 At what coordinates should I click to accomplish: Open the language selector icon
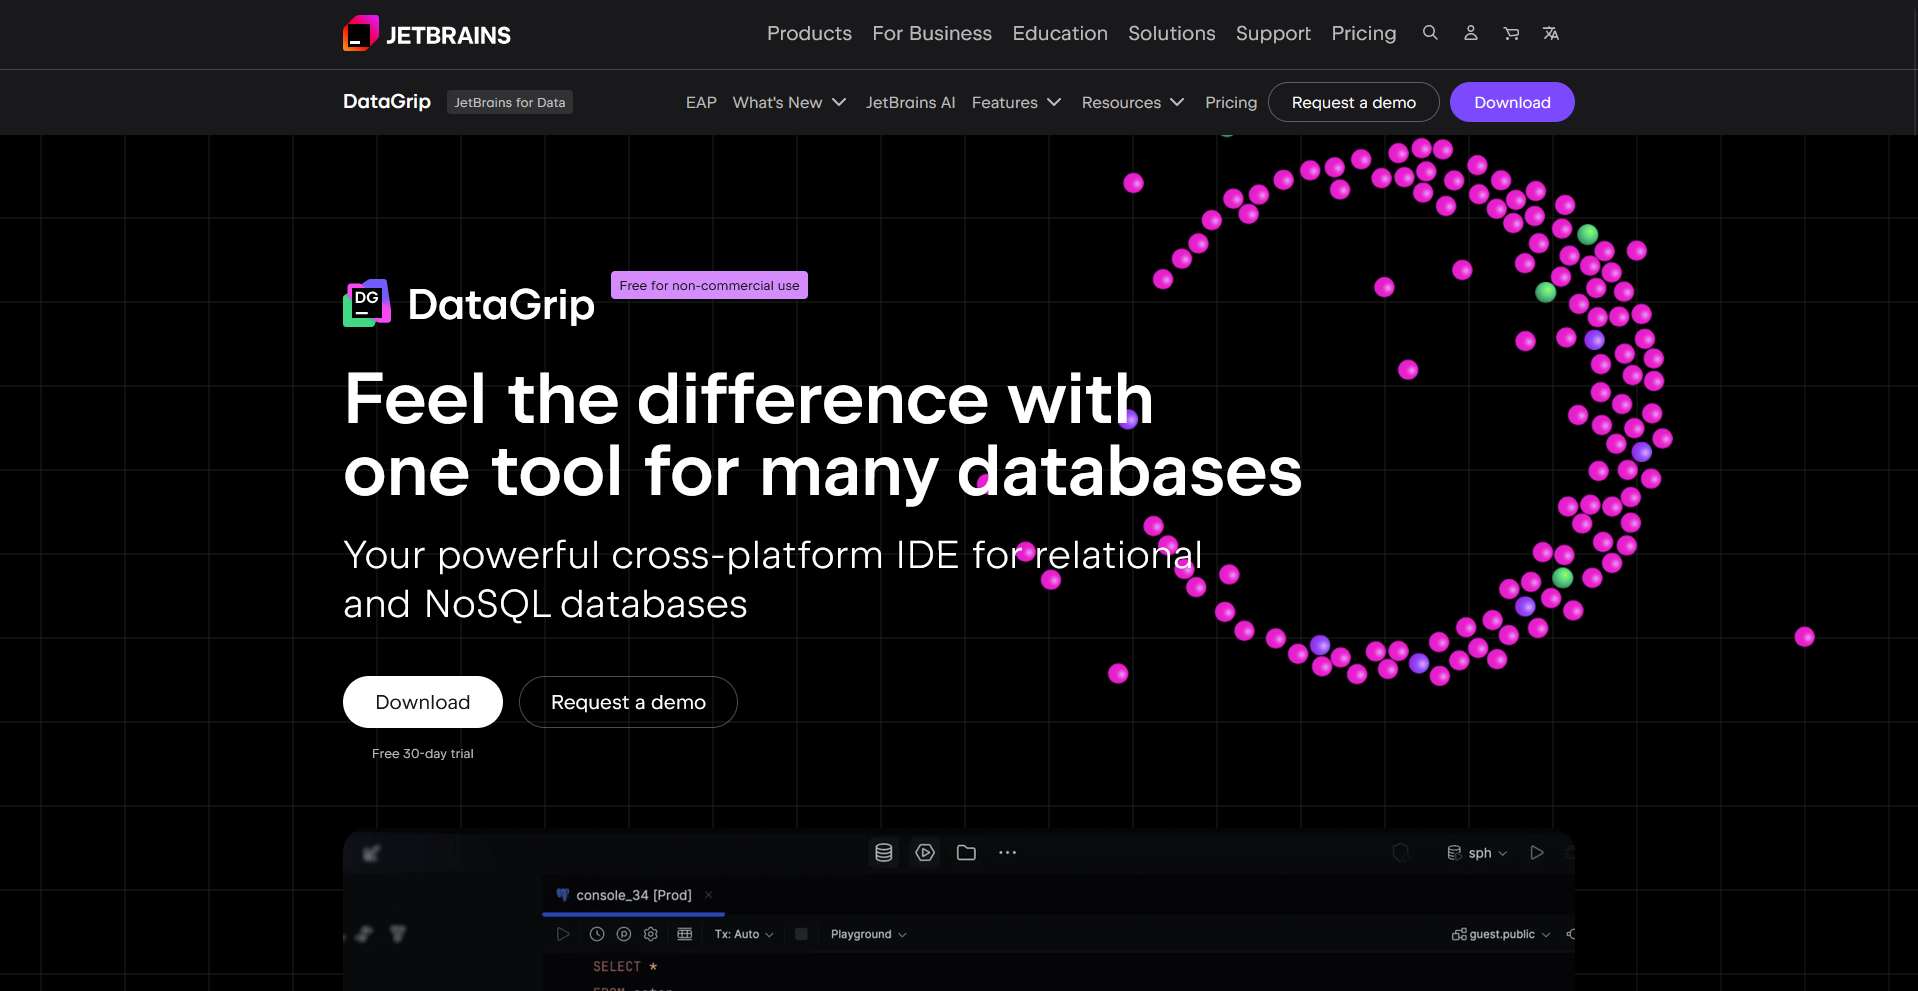(x=1551, y=33)
